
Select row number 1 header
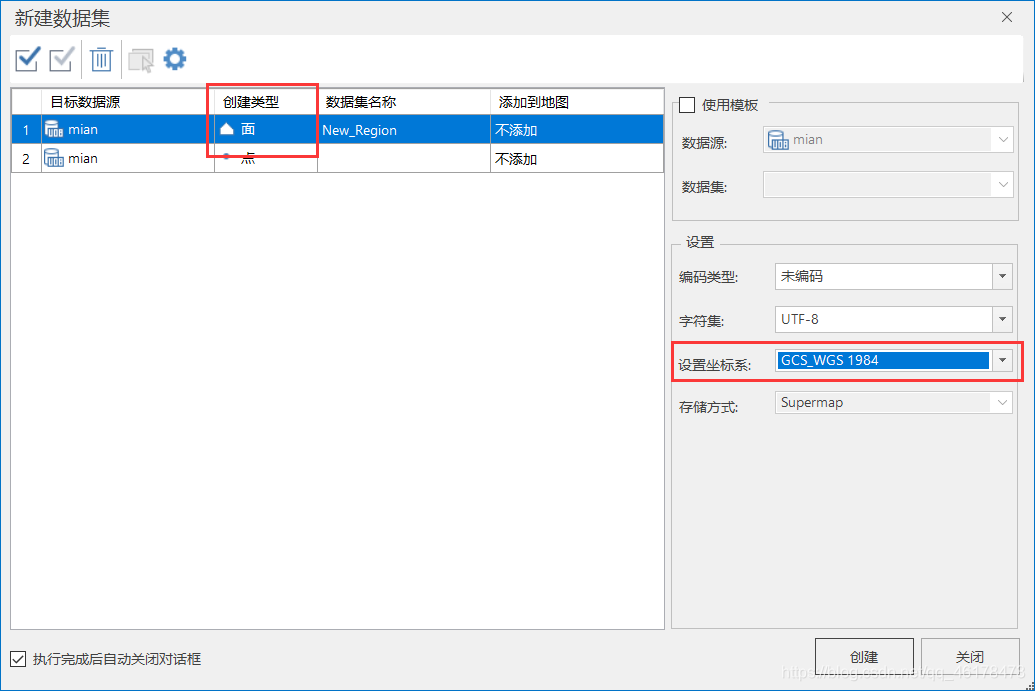coord(26,130)
